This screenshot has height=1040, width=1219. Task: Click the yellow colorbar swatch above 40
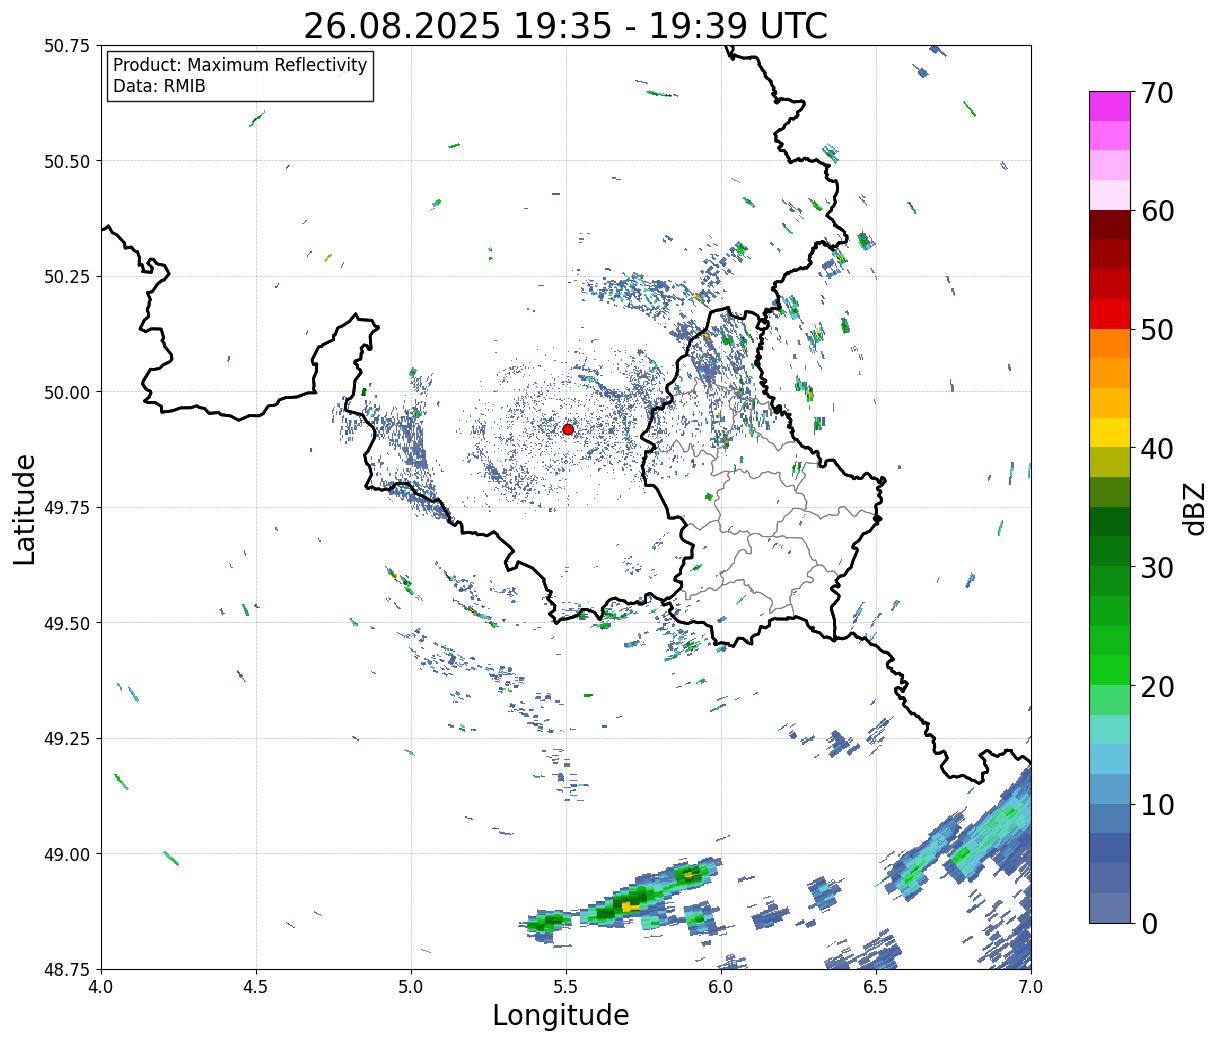1110,432
